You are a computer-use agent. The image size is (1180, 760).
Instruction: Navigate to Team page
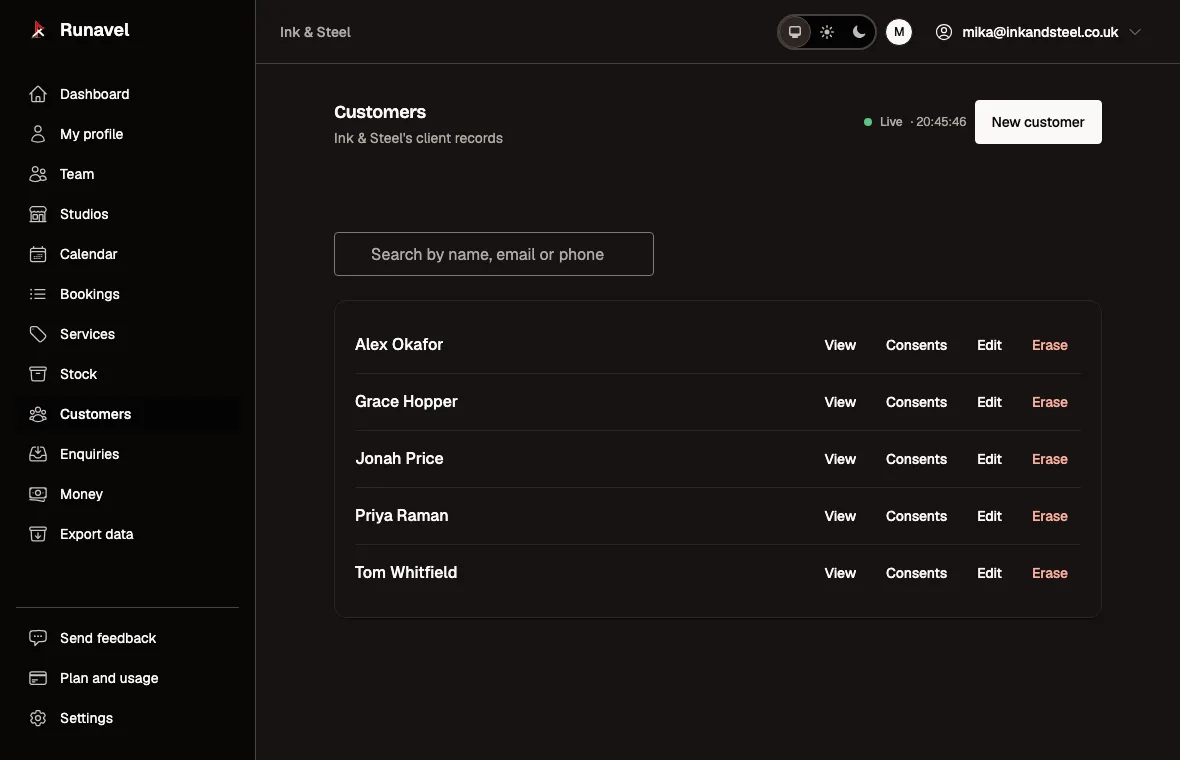(x=128, y=174)
